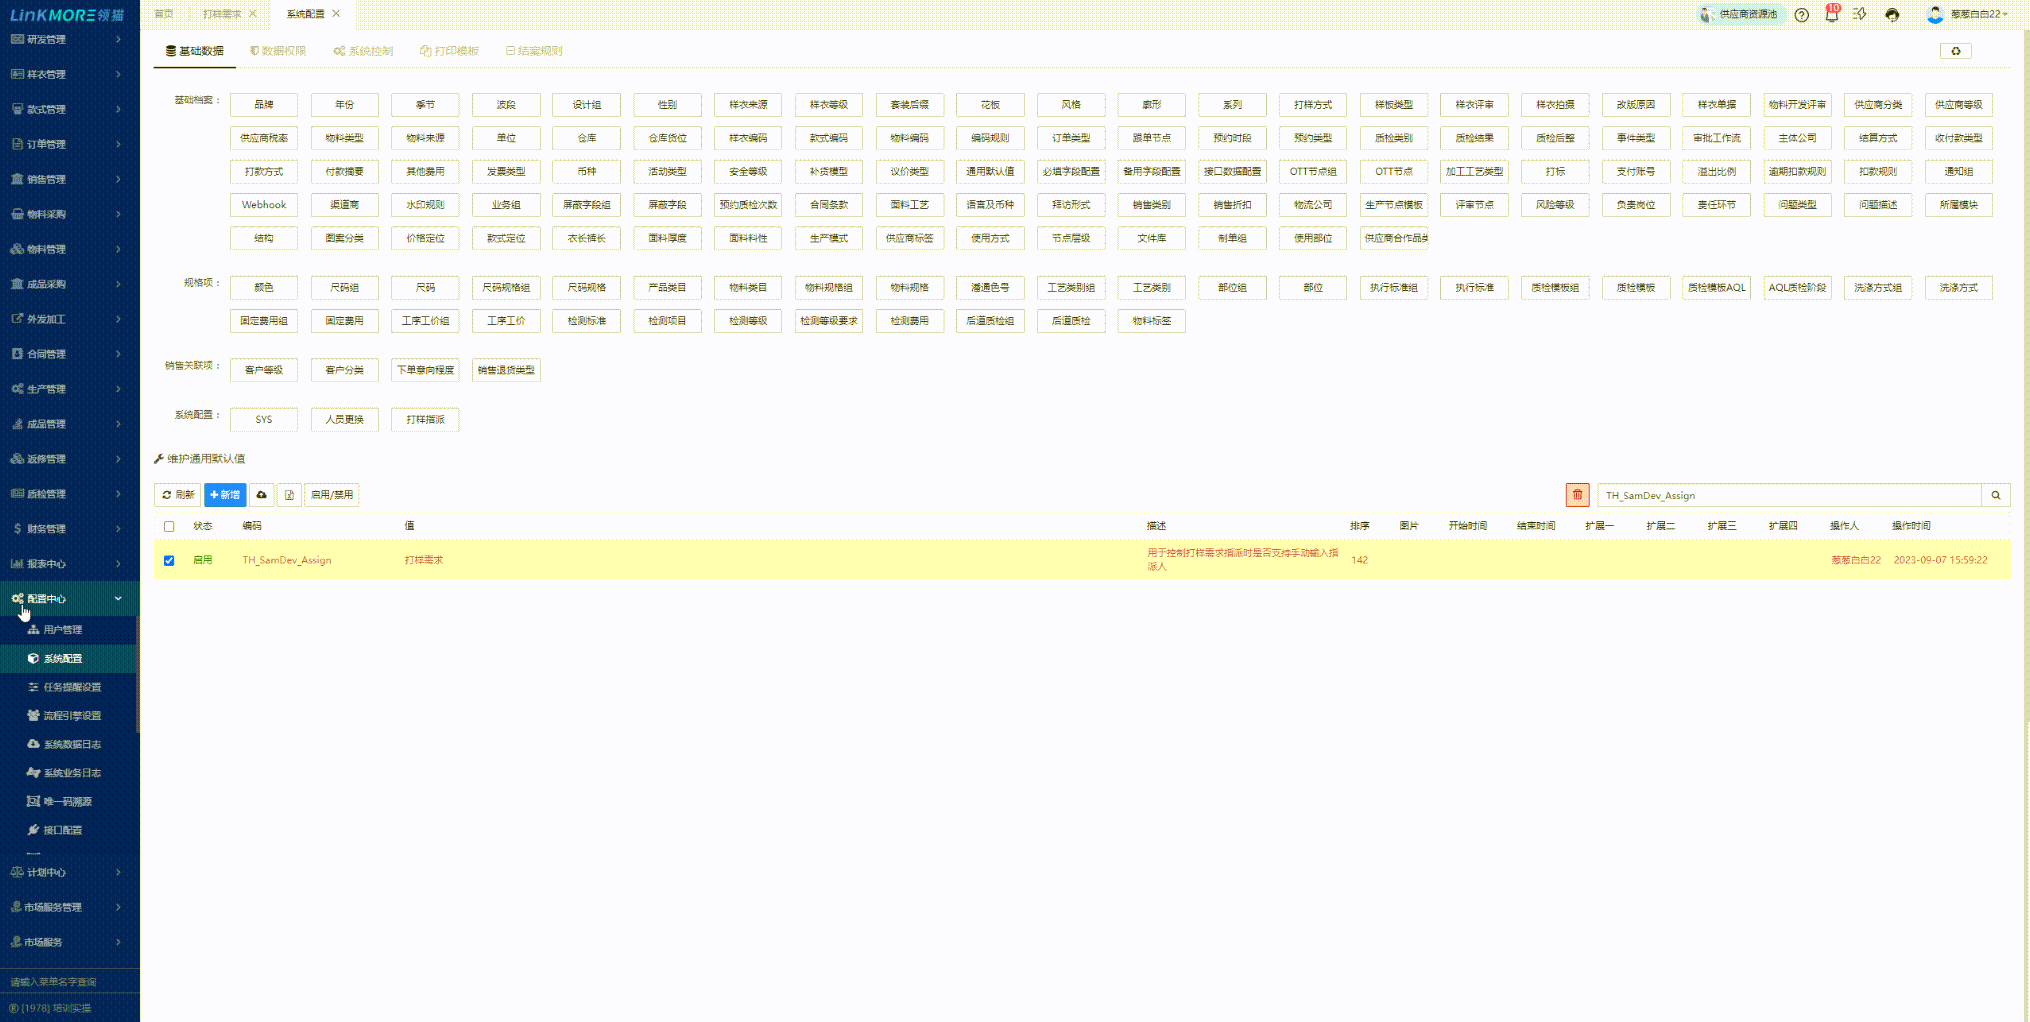Click the notification bell icon

(x=1831, y=15)
